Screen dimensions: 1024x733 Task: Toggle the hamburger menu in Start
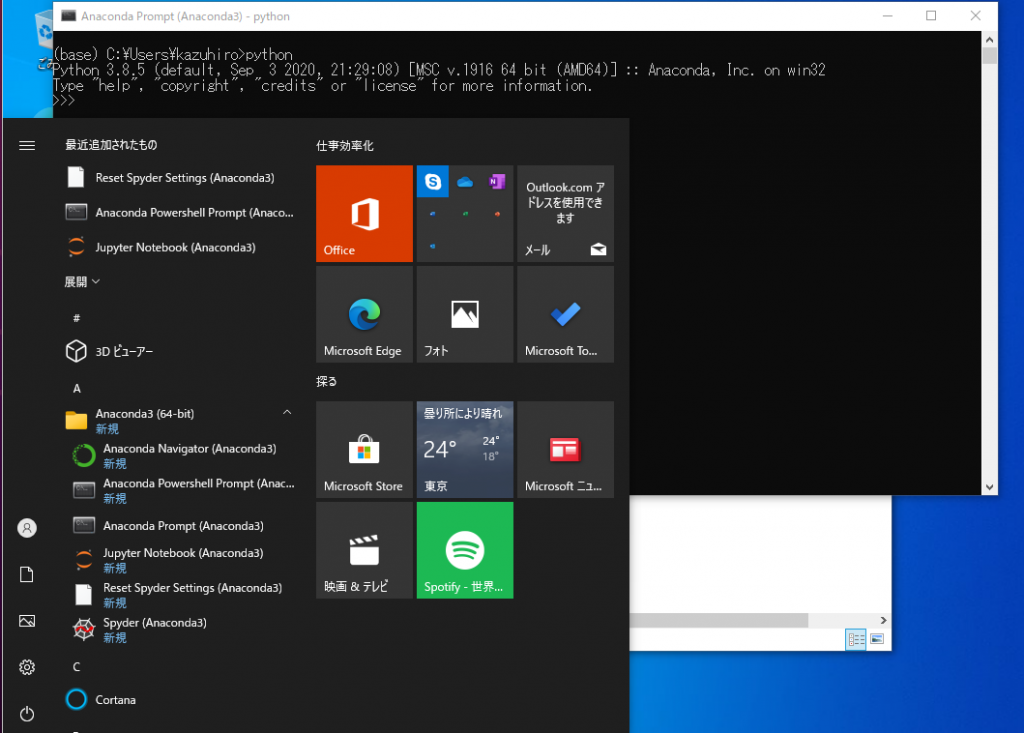coord(27,146)
